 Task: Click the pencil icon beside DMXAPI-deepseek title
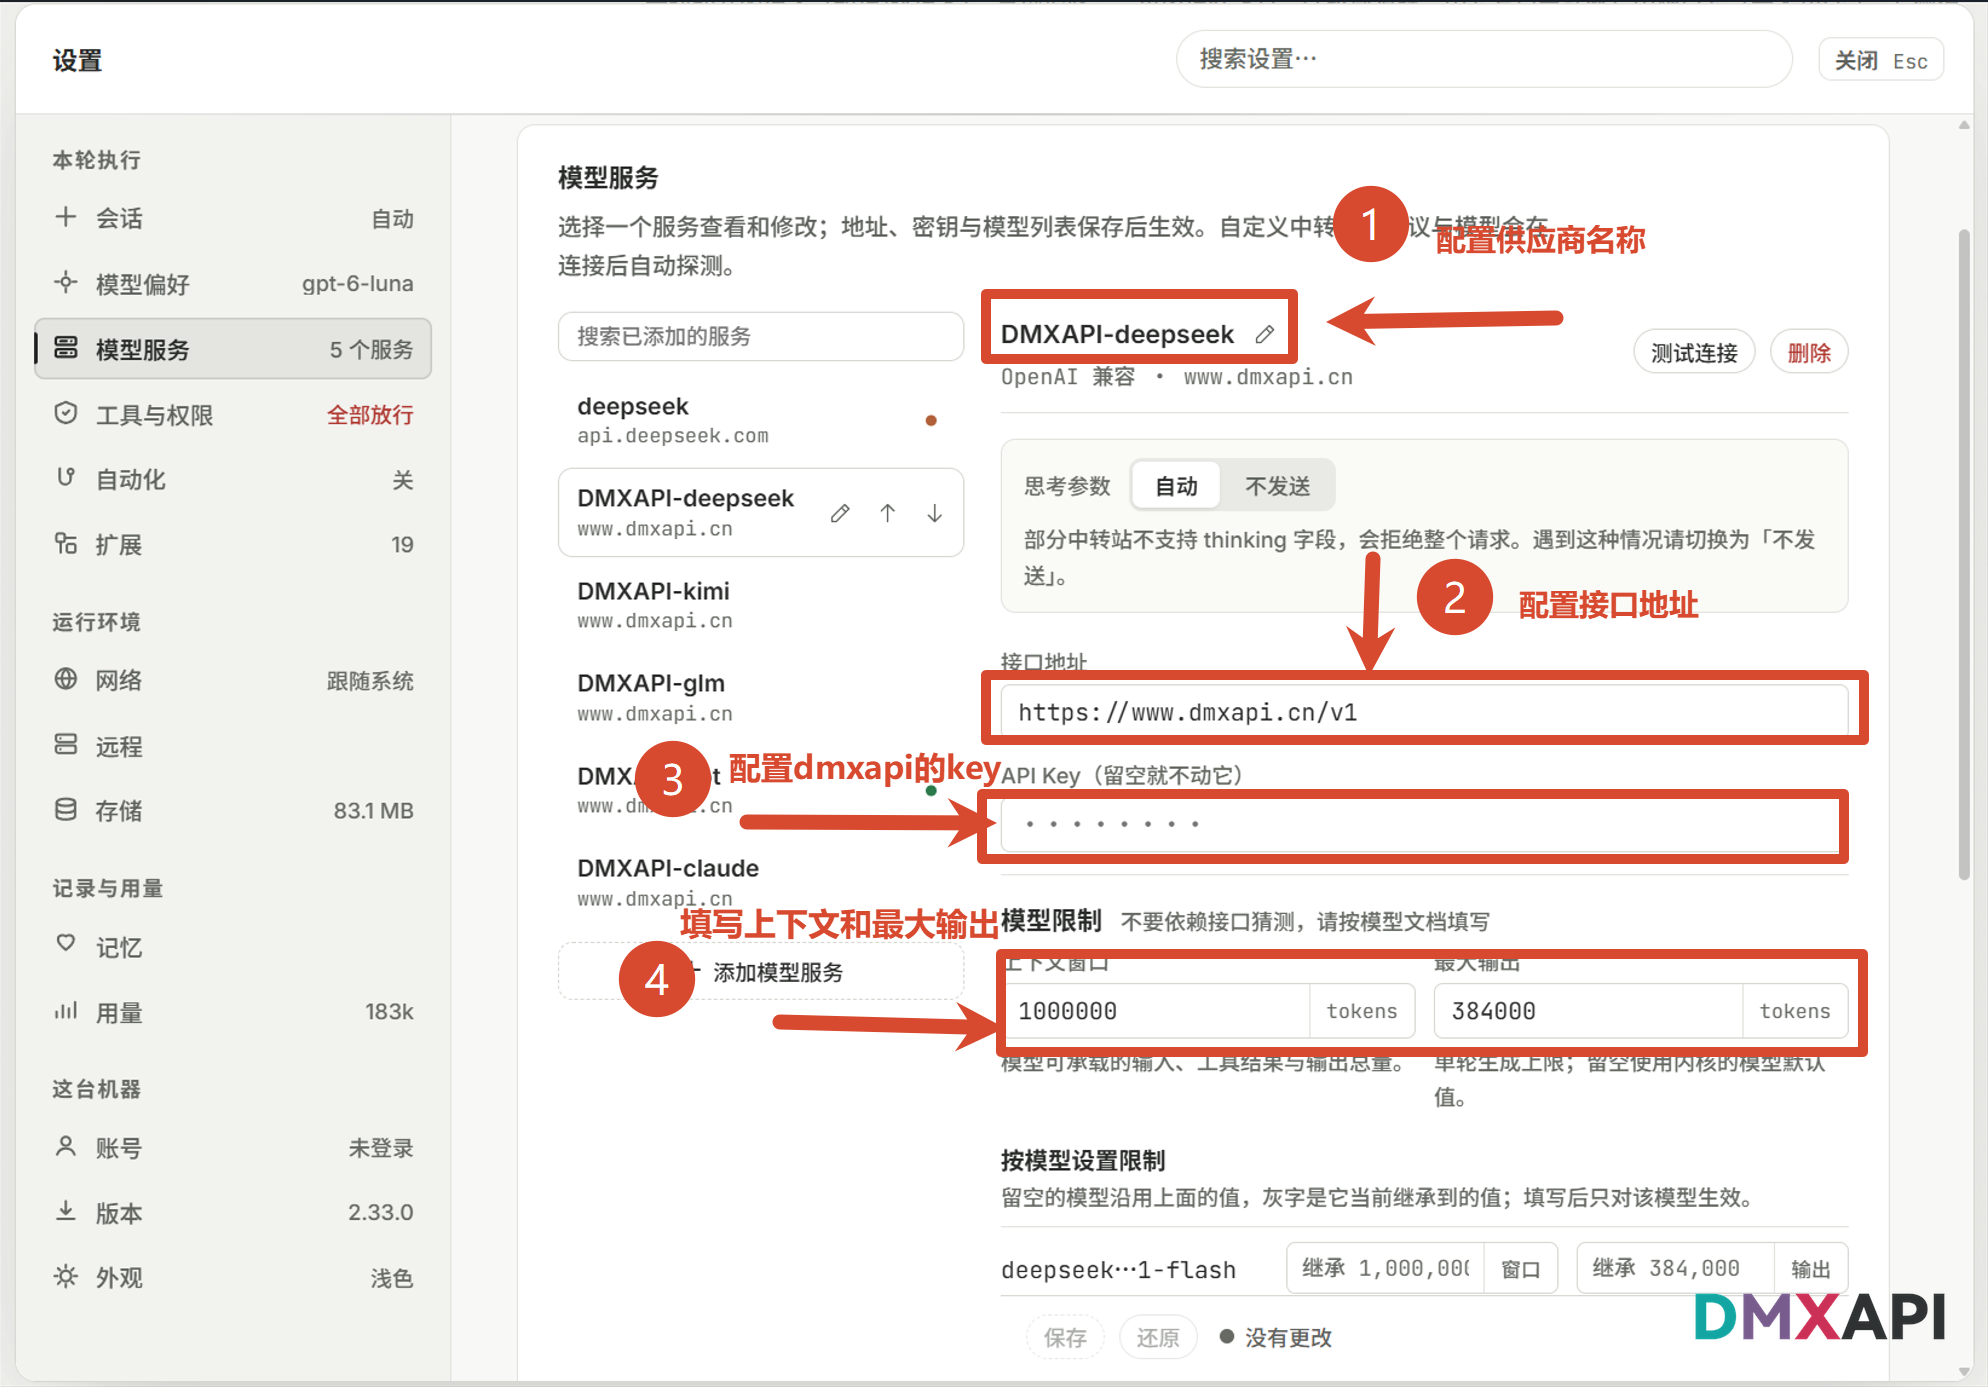click(1265, 334)
